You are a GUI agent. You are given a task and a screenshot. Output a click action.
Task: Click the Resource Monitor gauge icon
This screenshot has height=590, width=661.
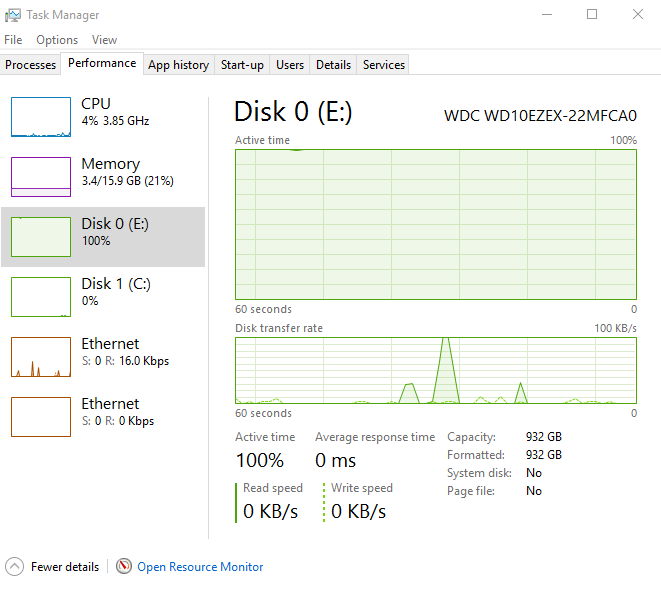tap(124, 566)
